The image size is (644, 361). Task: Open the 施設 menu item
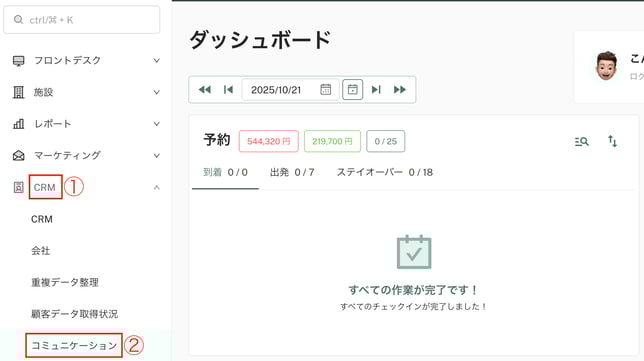(43, 92)
